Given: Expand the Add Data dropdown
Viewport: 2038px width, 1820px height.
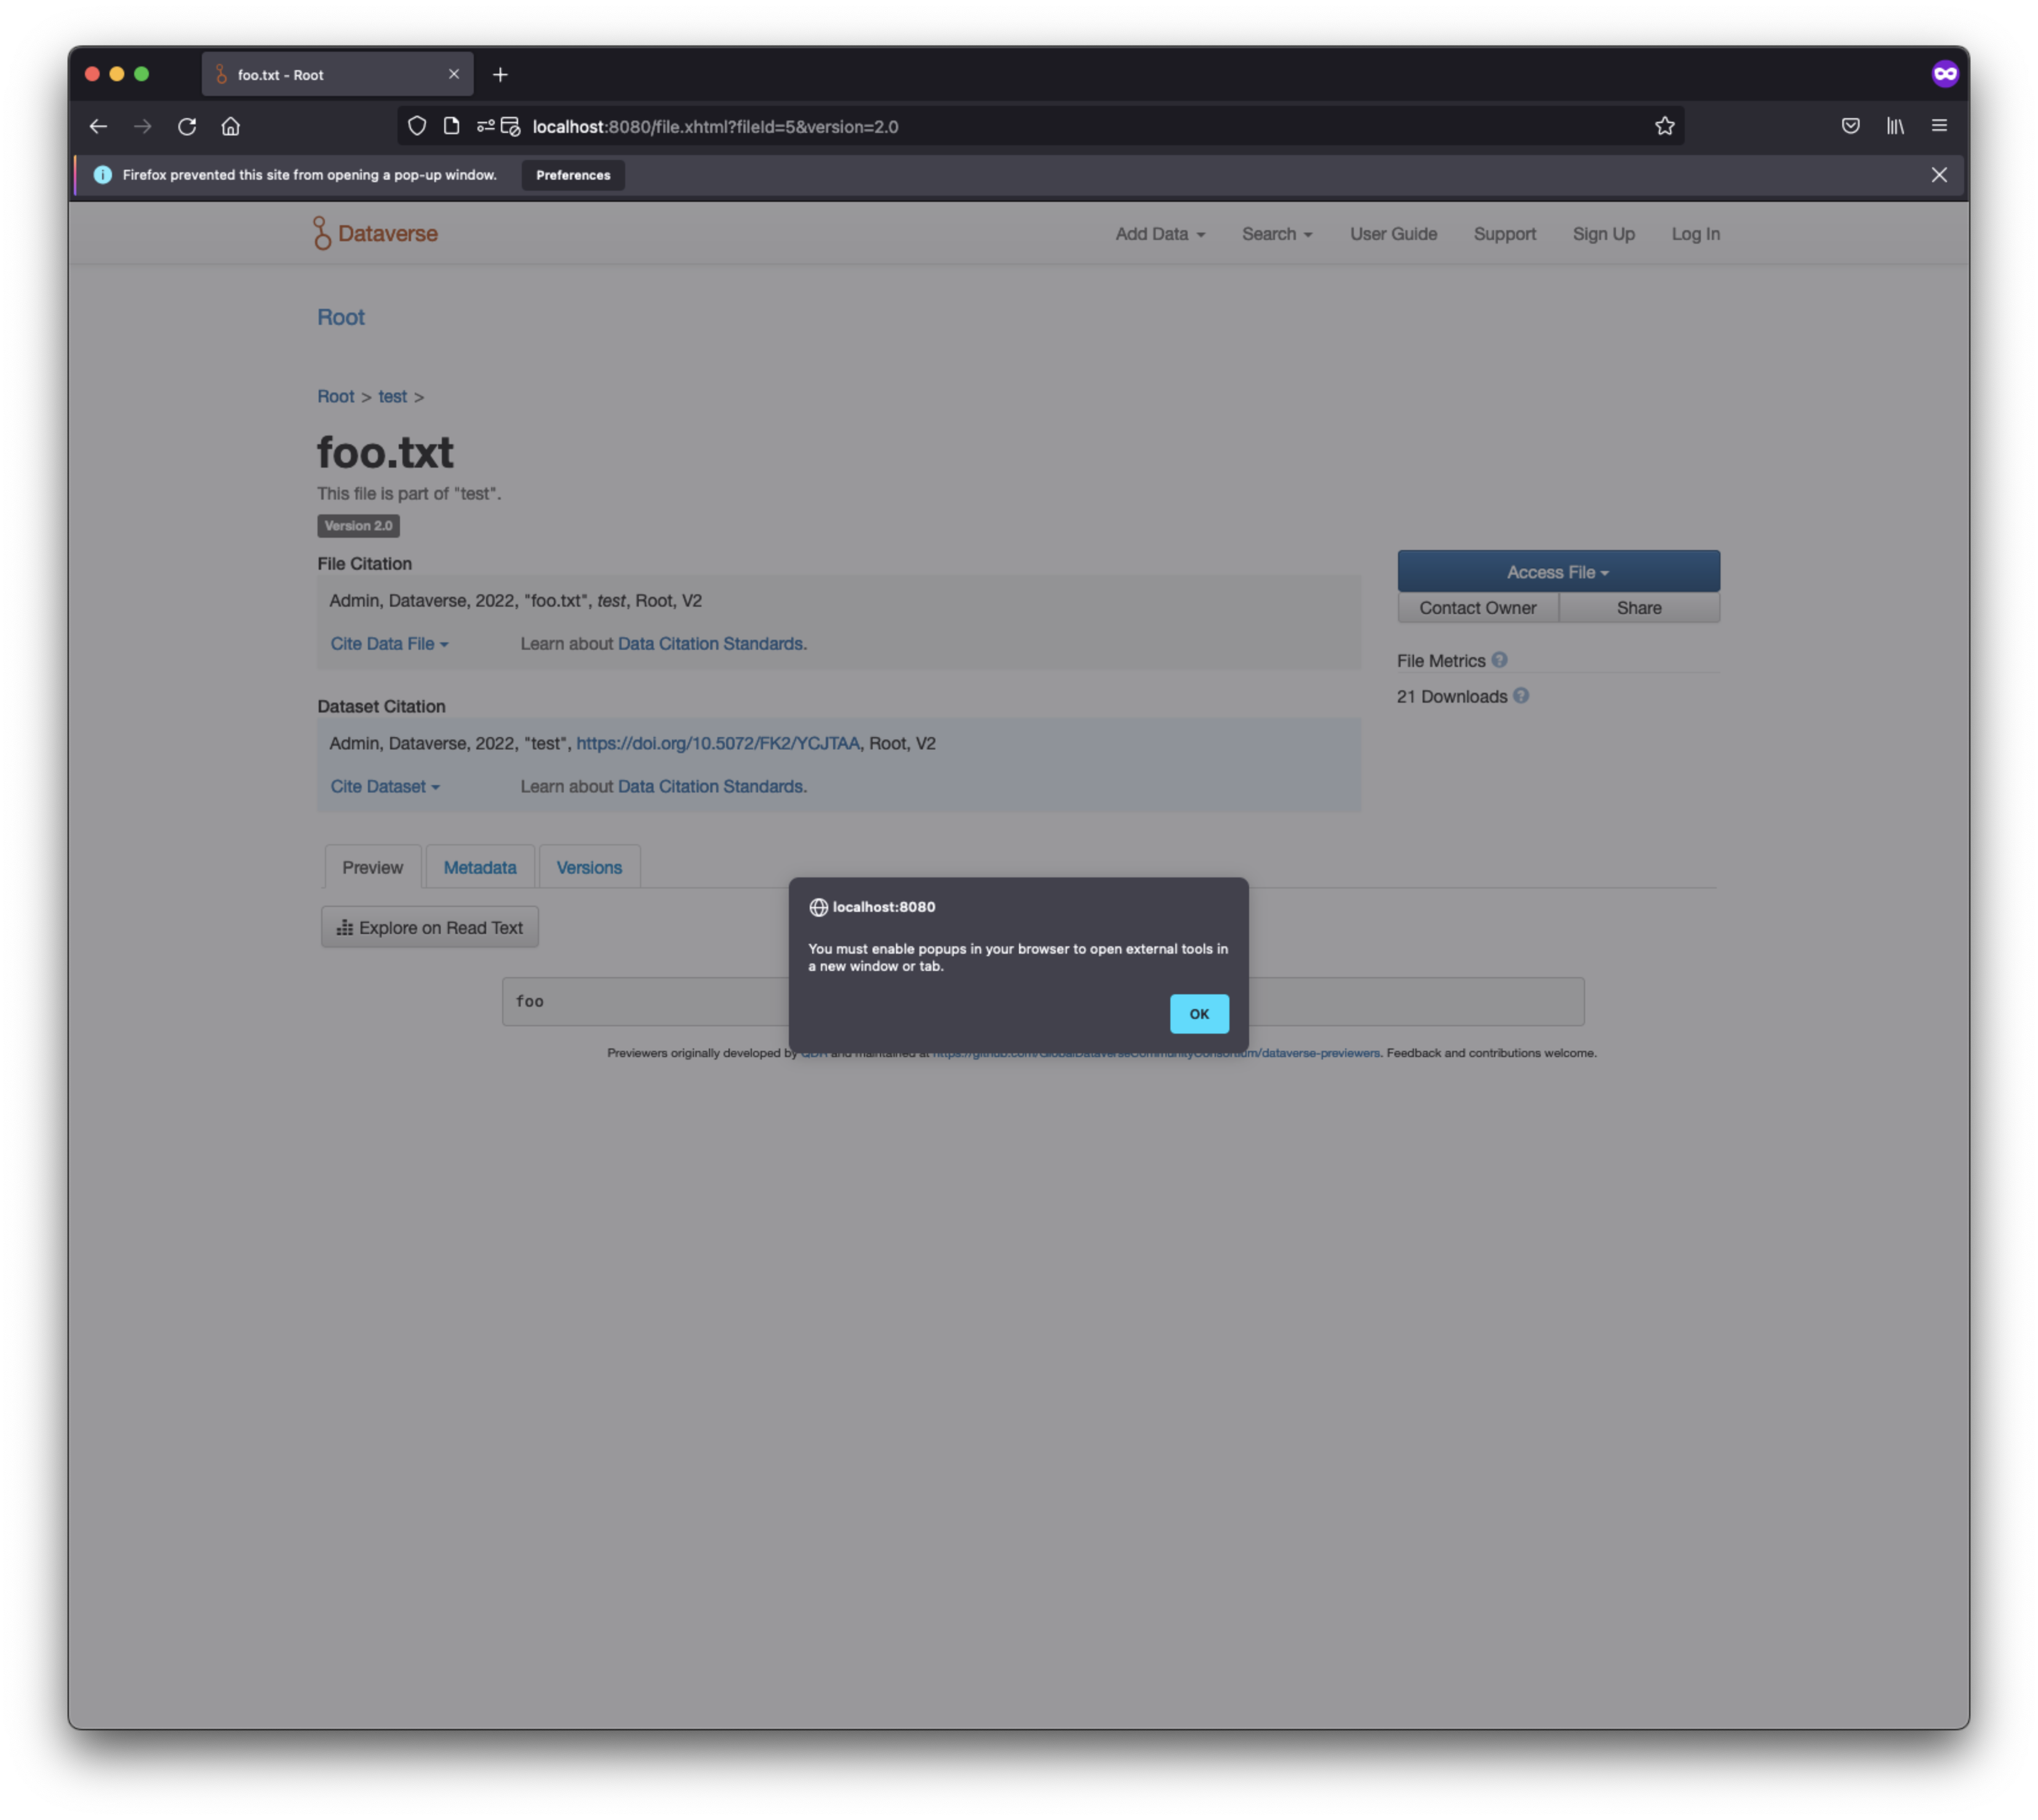Looking at the screenshot, I should [1160, 234].
